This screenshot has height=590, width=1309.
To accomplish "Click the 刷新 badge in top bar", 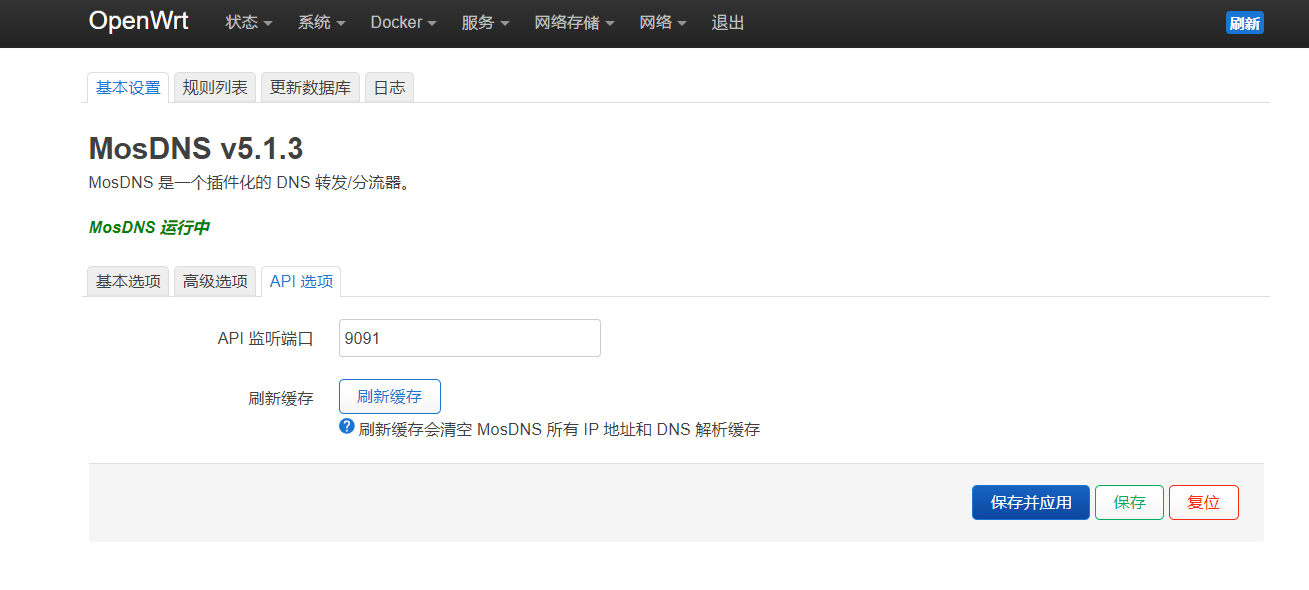I will pos(1244,23).
